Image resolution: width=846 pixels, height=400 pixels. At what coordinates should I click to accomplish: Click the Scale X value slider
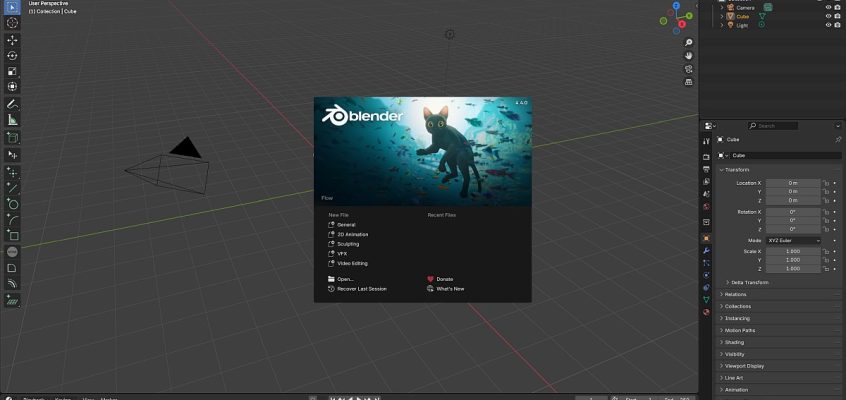[x=793, y=252]
